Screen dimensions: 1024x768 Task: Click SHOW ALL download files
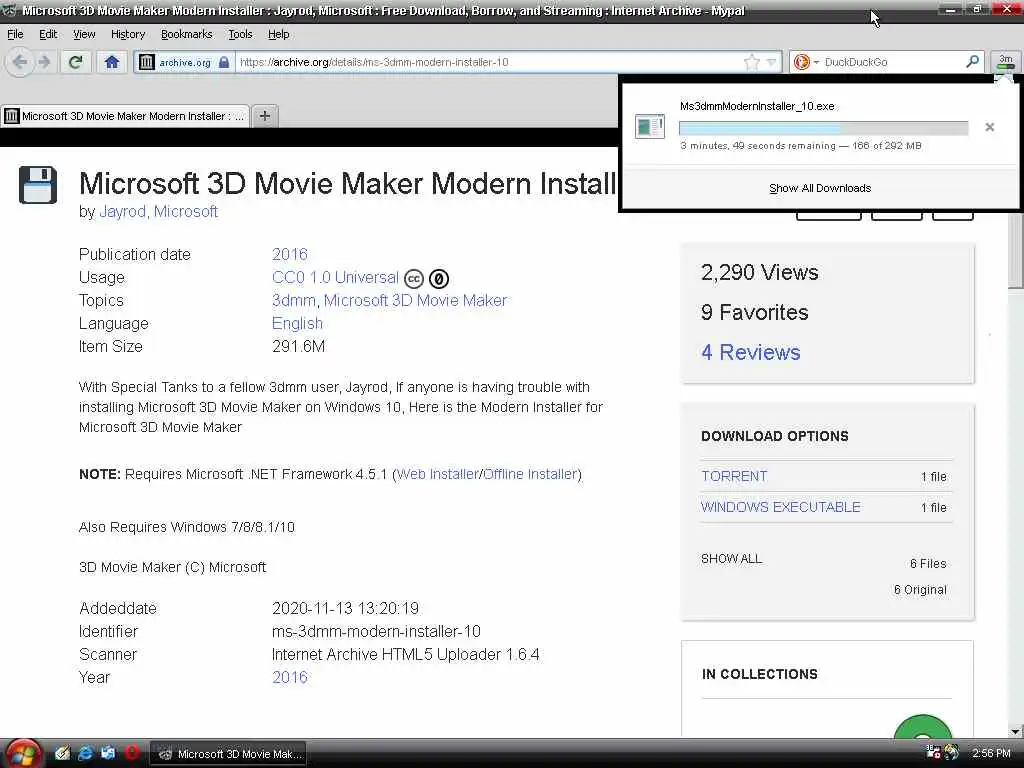coord(731,559)
